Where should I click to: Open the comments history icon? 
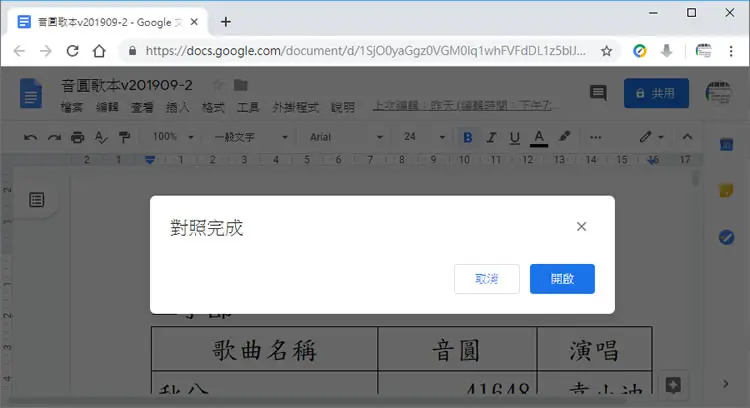click(x=598, y=93)
